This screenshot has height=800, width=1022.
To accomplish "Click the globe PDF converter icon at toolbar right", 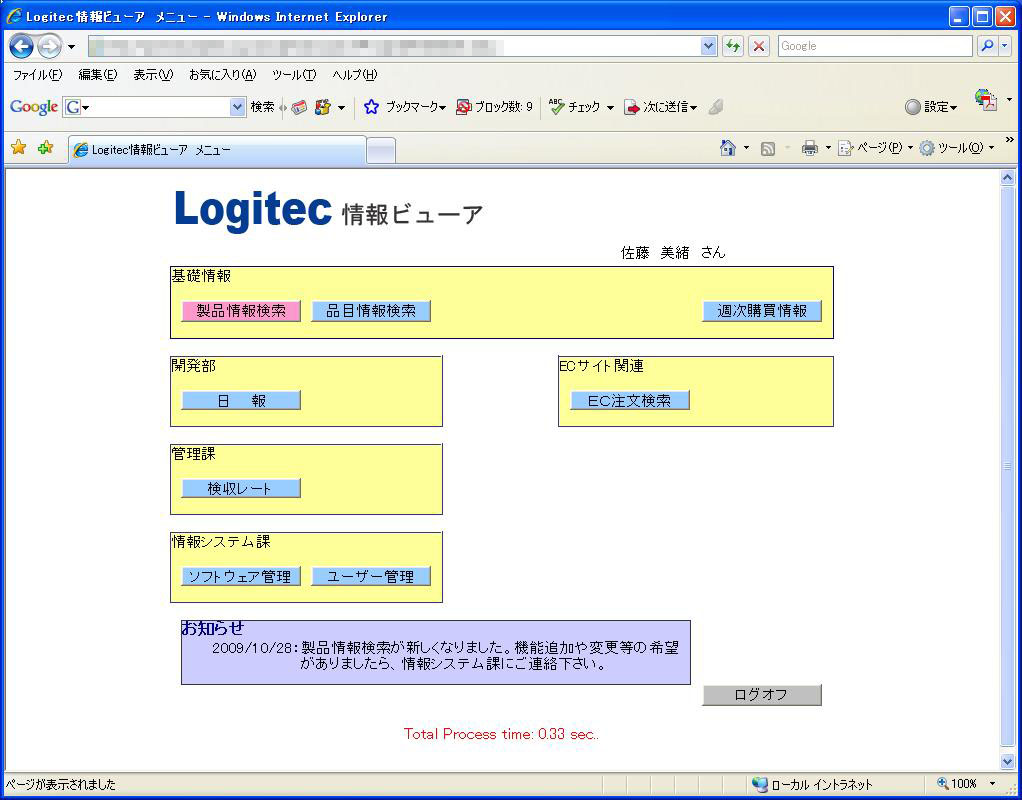I will tap(986, 100).
